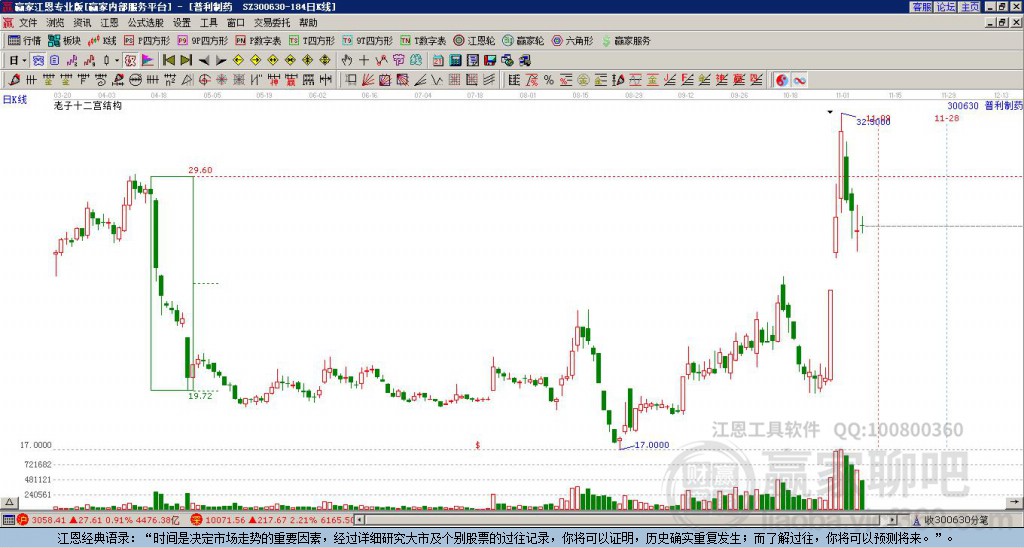Image resolution: width=1024 pixels, height=548 pixels.
Task: Select the crosshair cursor tool
Action: pos(364,61)
